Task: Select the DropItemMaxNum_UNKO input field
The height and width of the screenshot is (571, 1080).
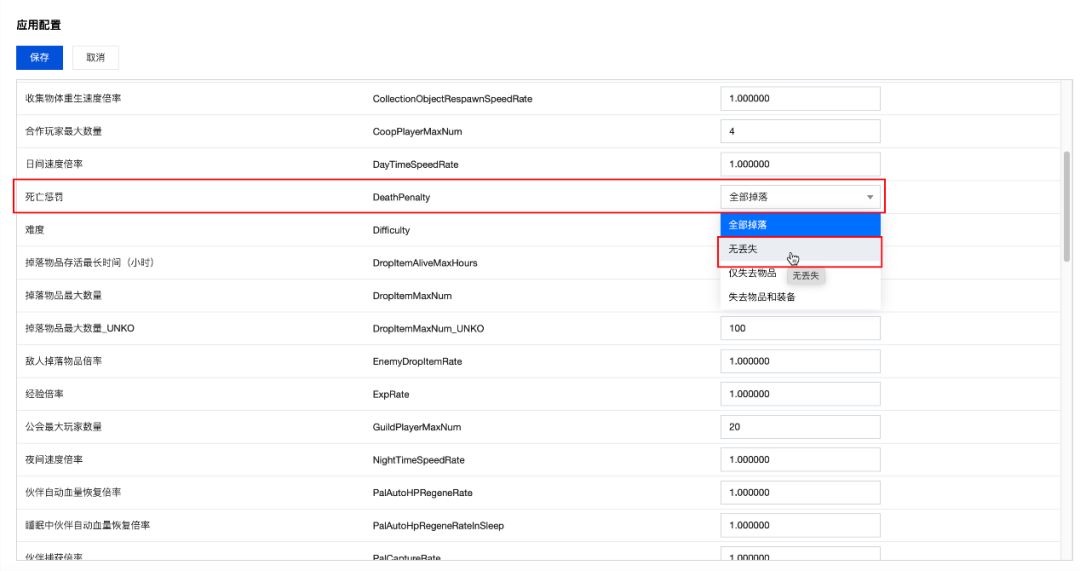Action: click(x=799, y=328)
